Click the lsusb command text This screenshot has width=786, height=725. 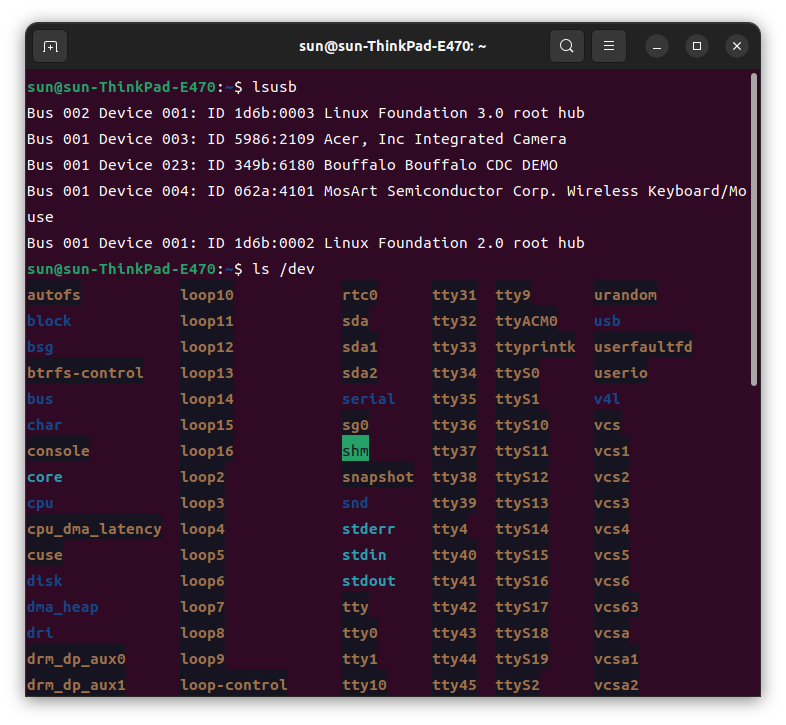(274, 87)
